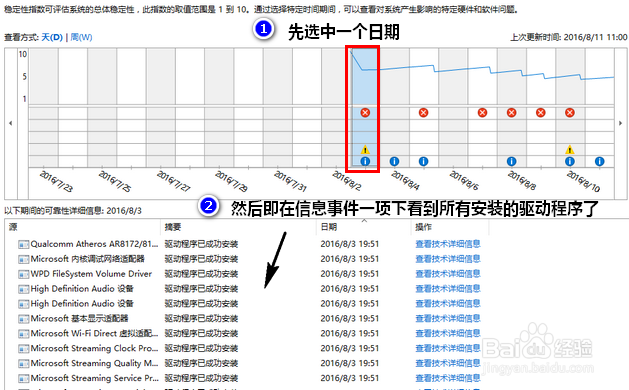629x390 pixels.
Task: Click 驱动程序已成功安装 in Microsoft Wi-Fi Direct row
Action: [x=201, y=333]
